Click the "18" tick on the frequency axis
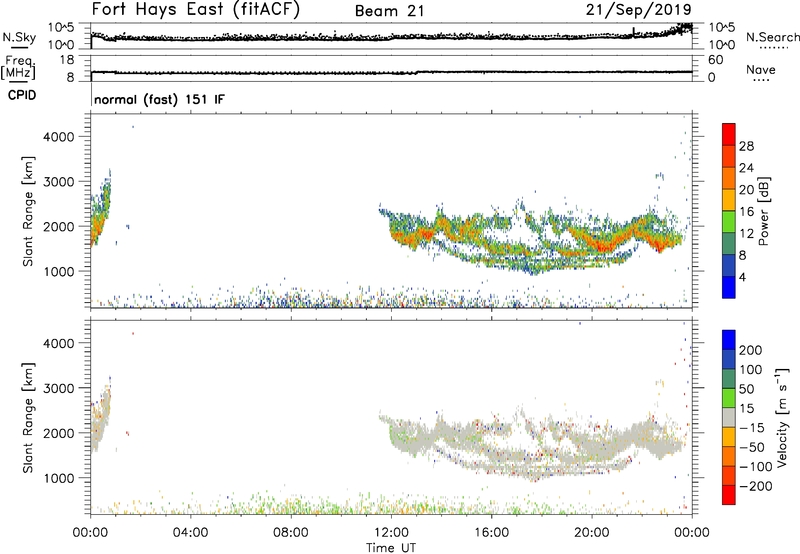This screenshot has width=800, height=554. (67, 60)
